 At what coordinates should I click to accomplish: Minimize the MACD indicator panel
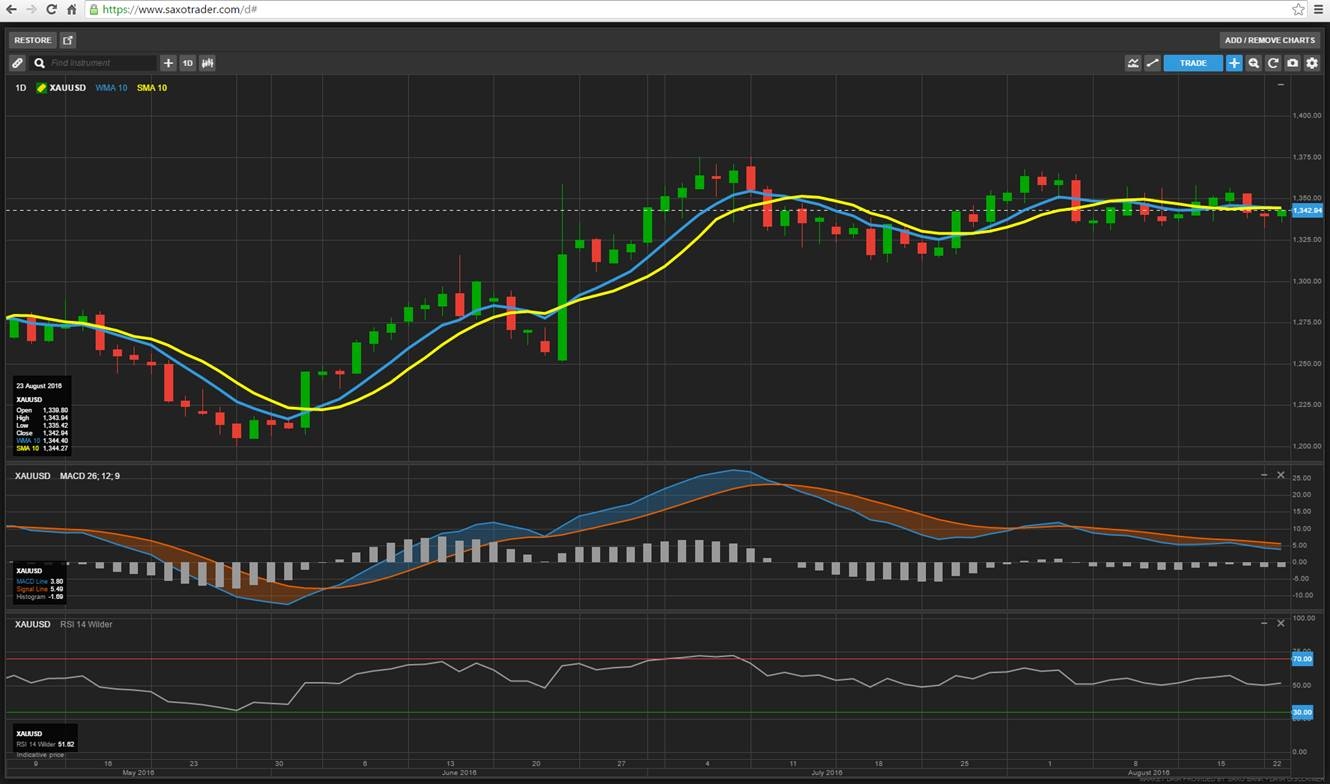click(1264, 475)
